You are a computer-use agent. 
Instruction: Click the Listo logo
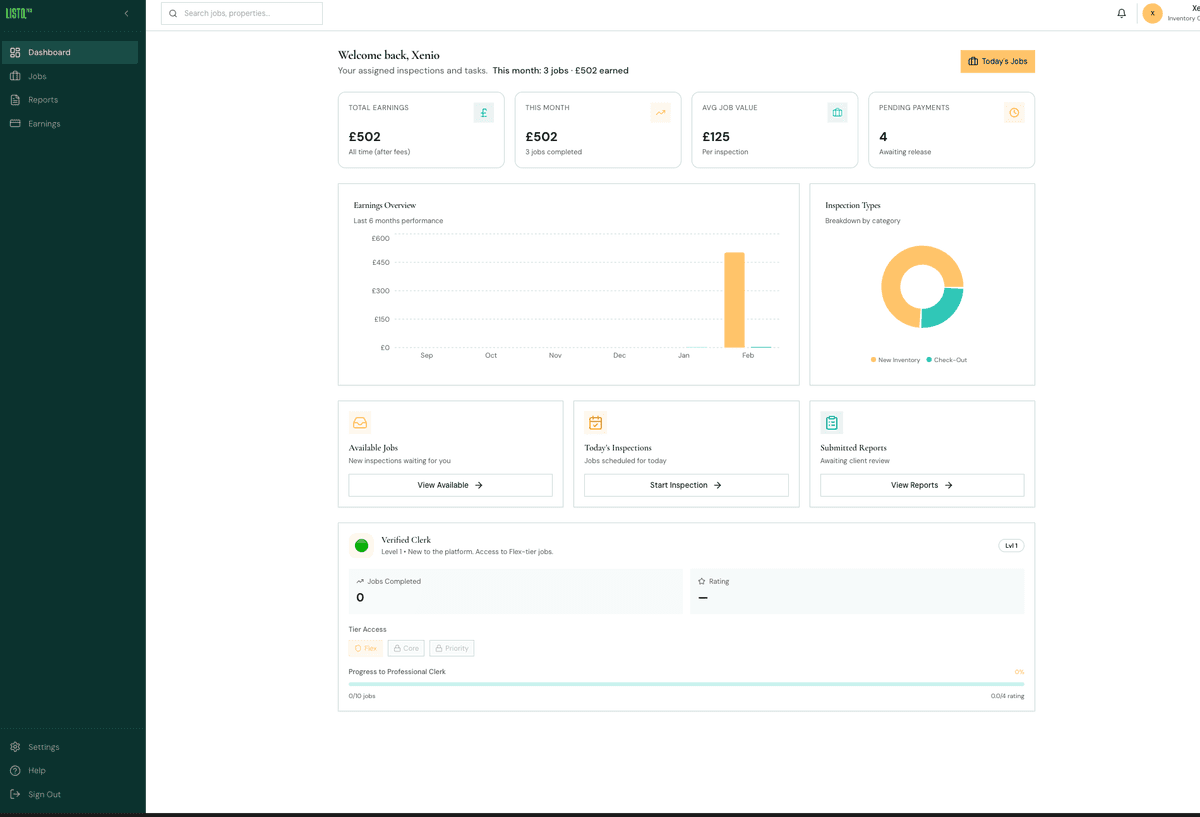tap(19, 13)
